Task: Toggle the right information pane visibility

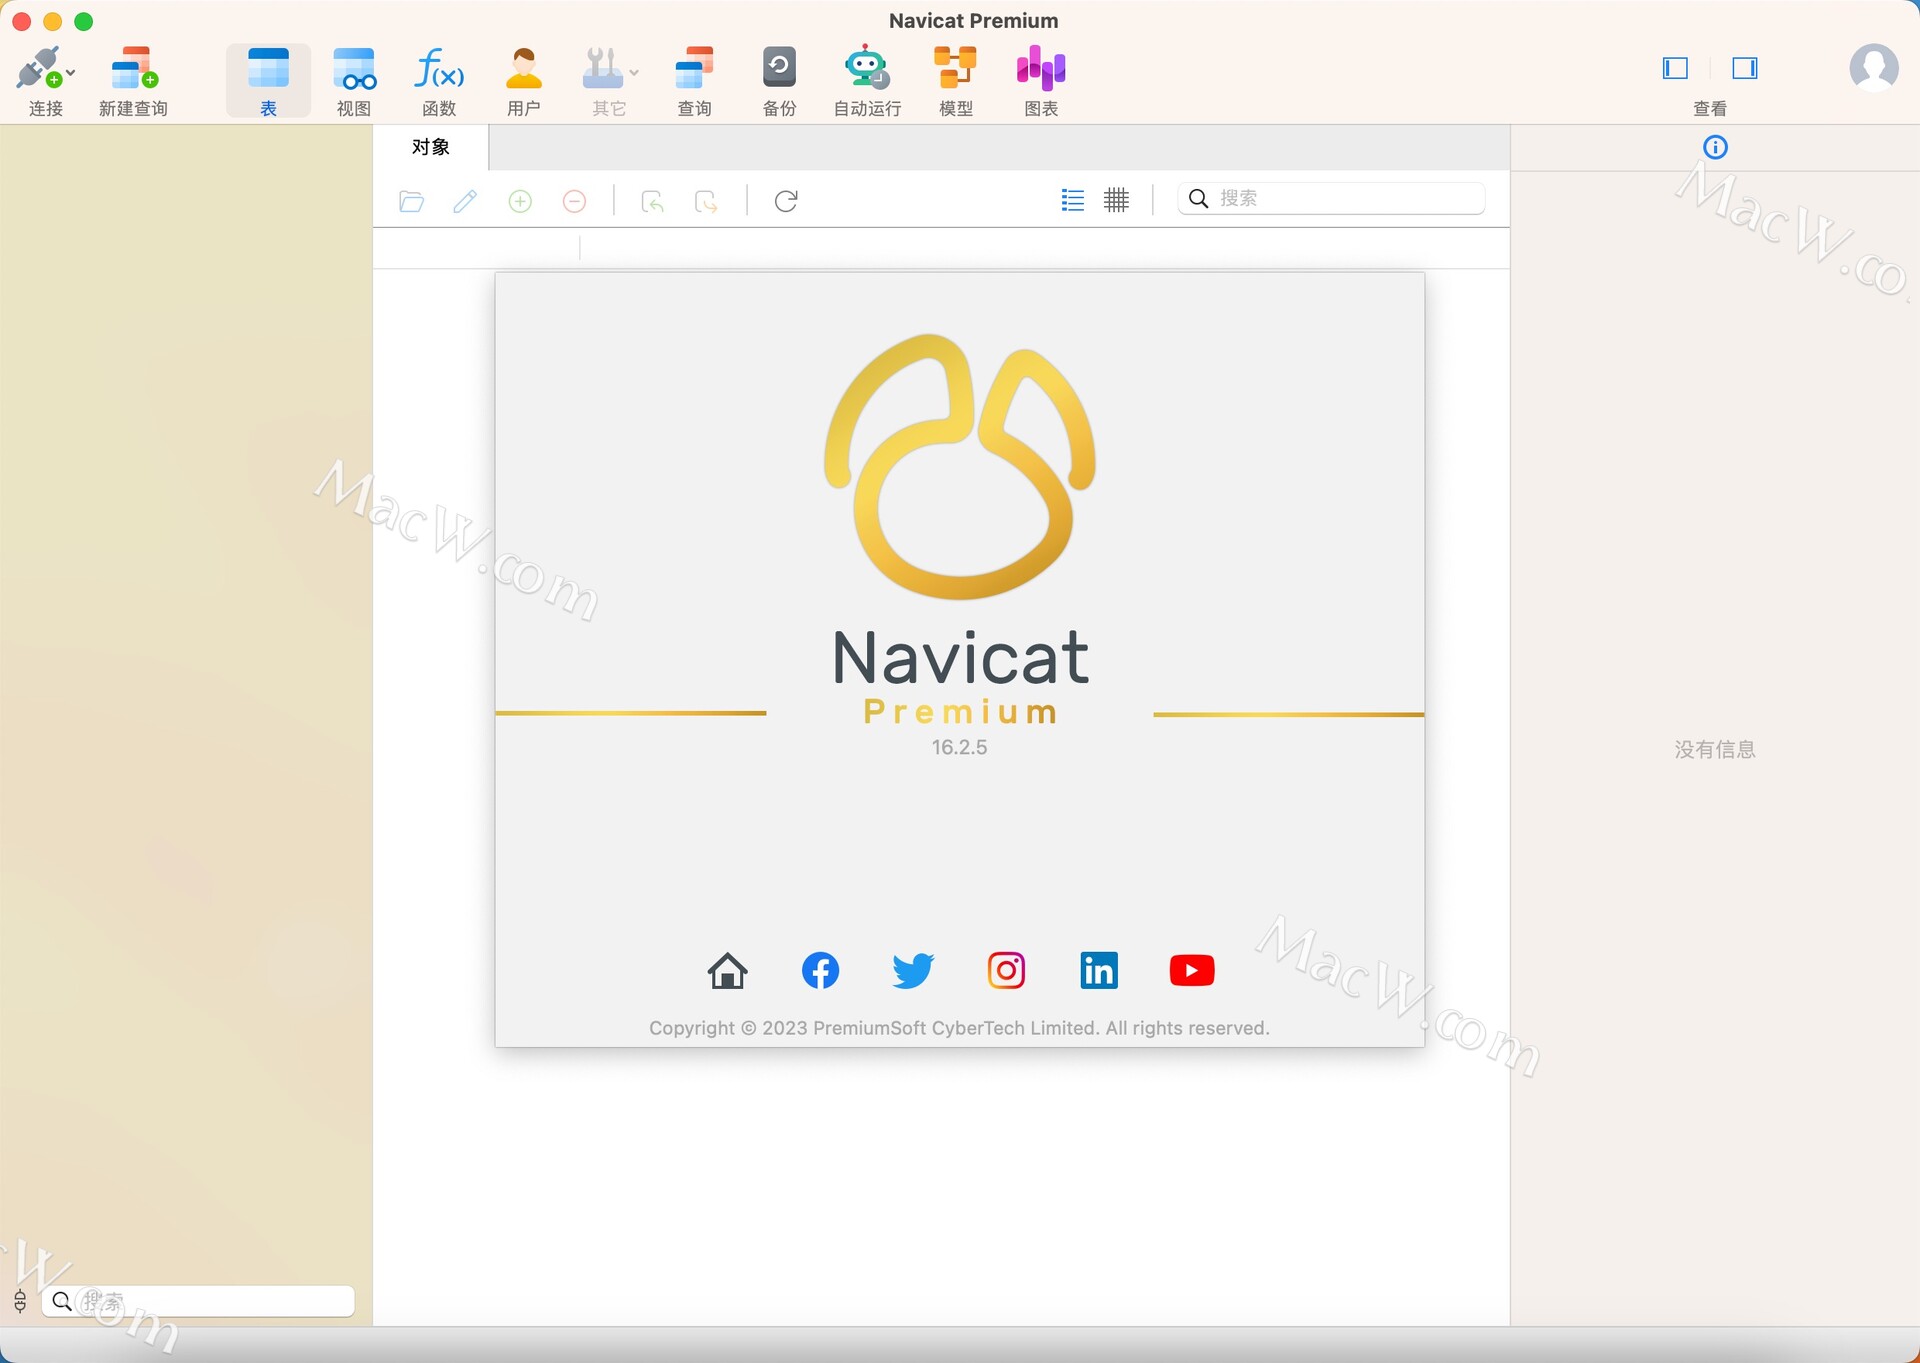Action: (x=1745, y=68)
